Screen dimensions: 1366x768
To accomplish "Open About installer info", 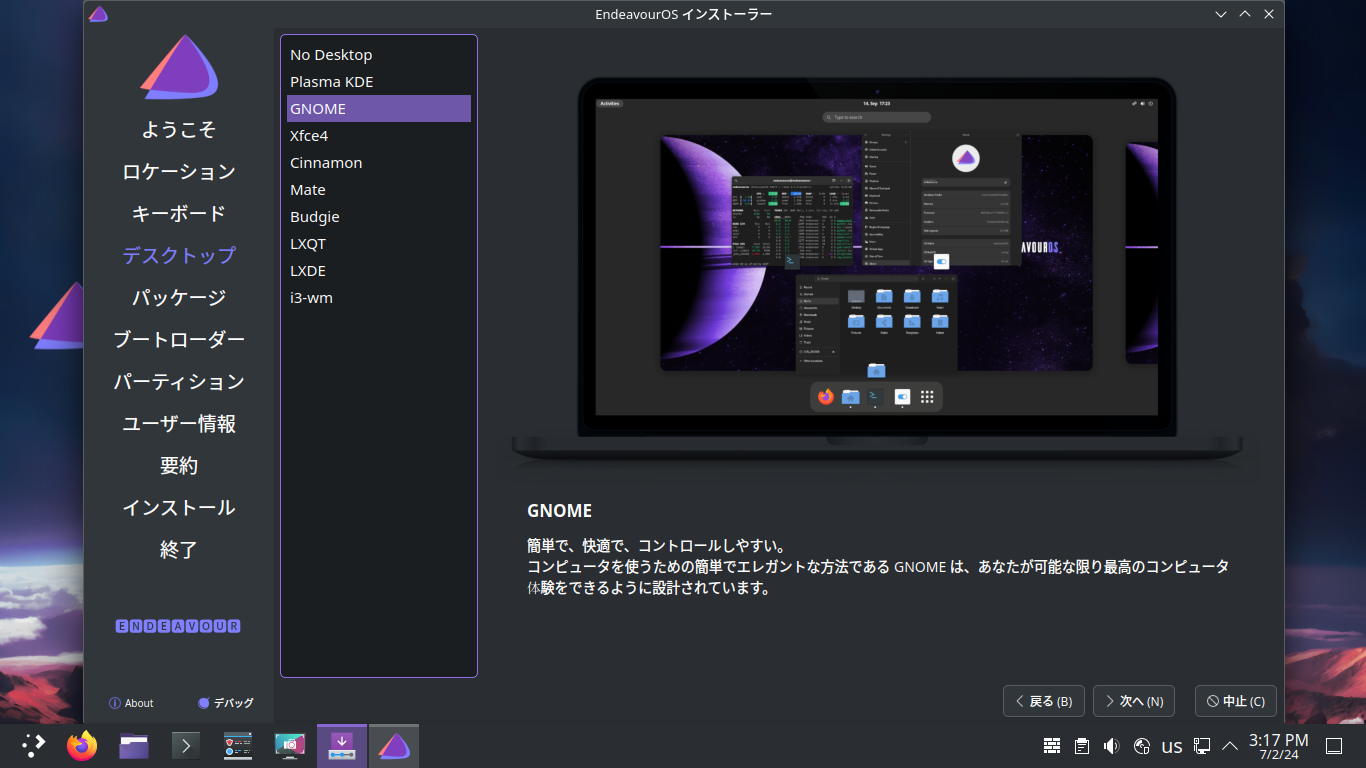I will [131, 703].
